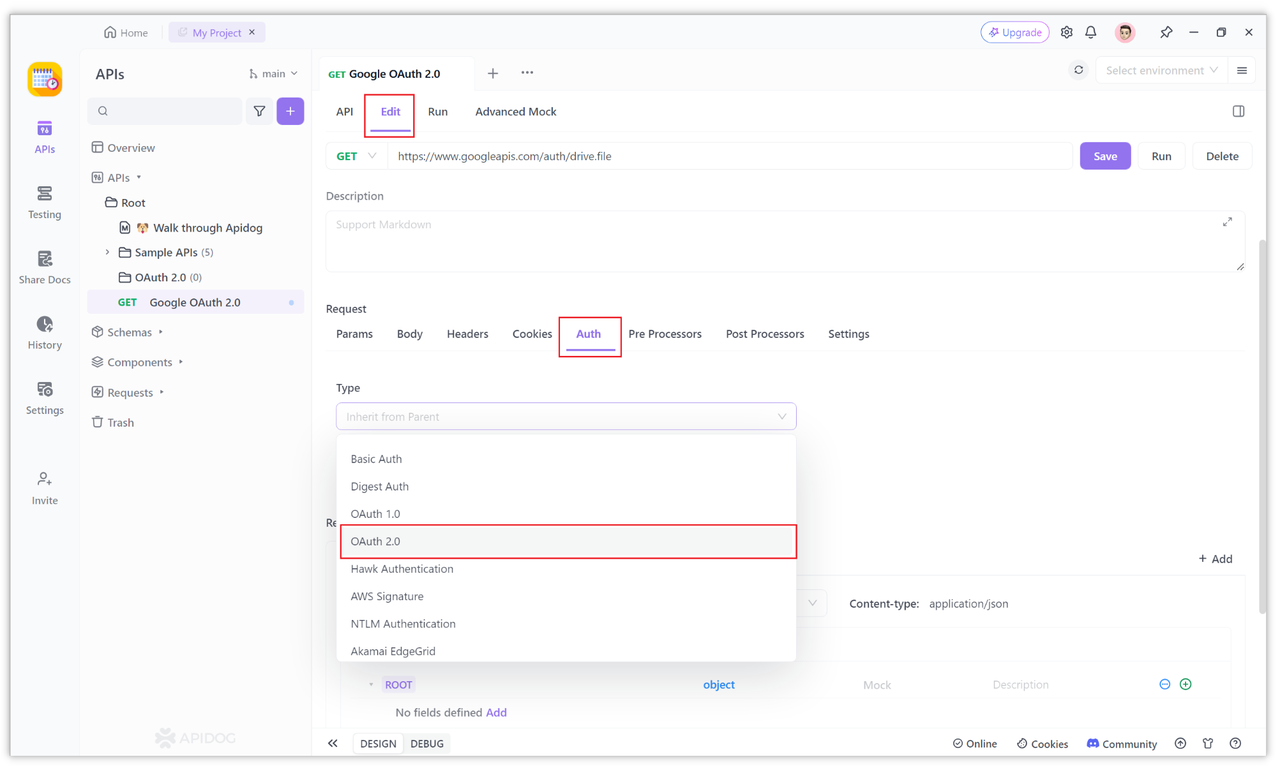Toggle the right side panel layout icon
The image size is (1280, 766).
tap(1238, 111)
